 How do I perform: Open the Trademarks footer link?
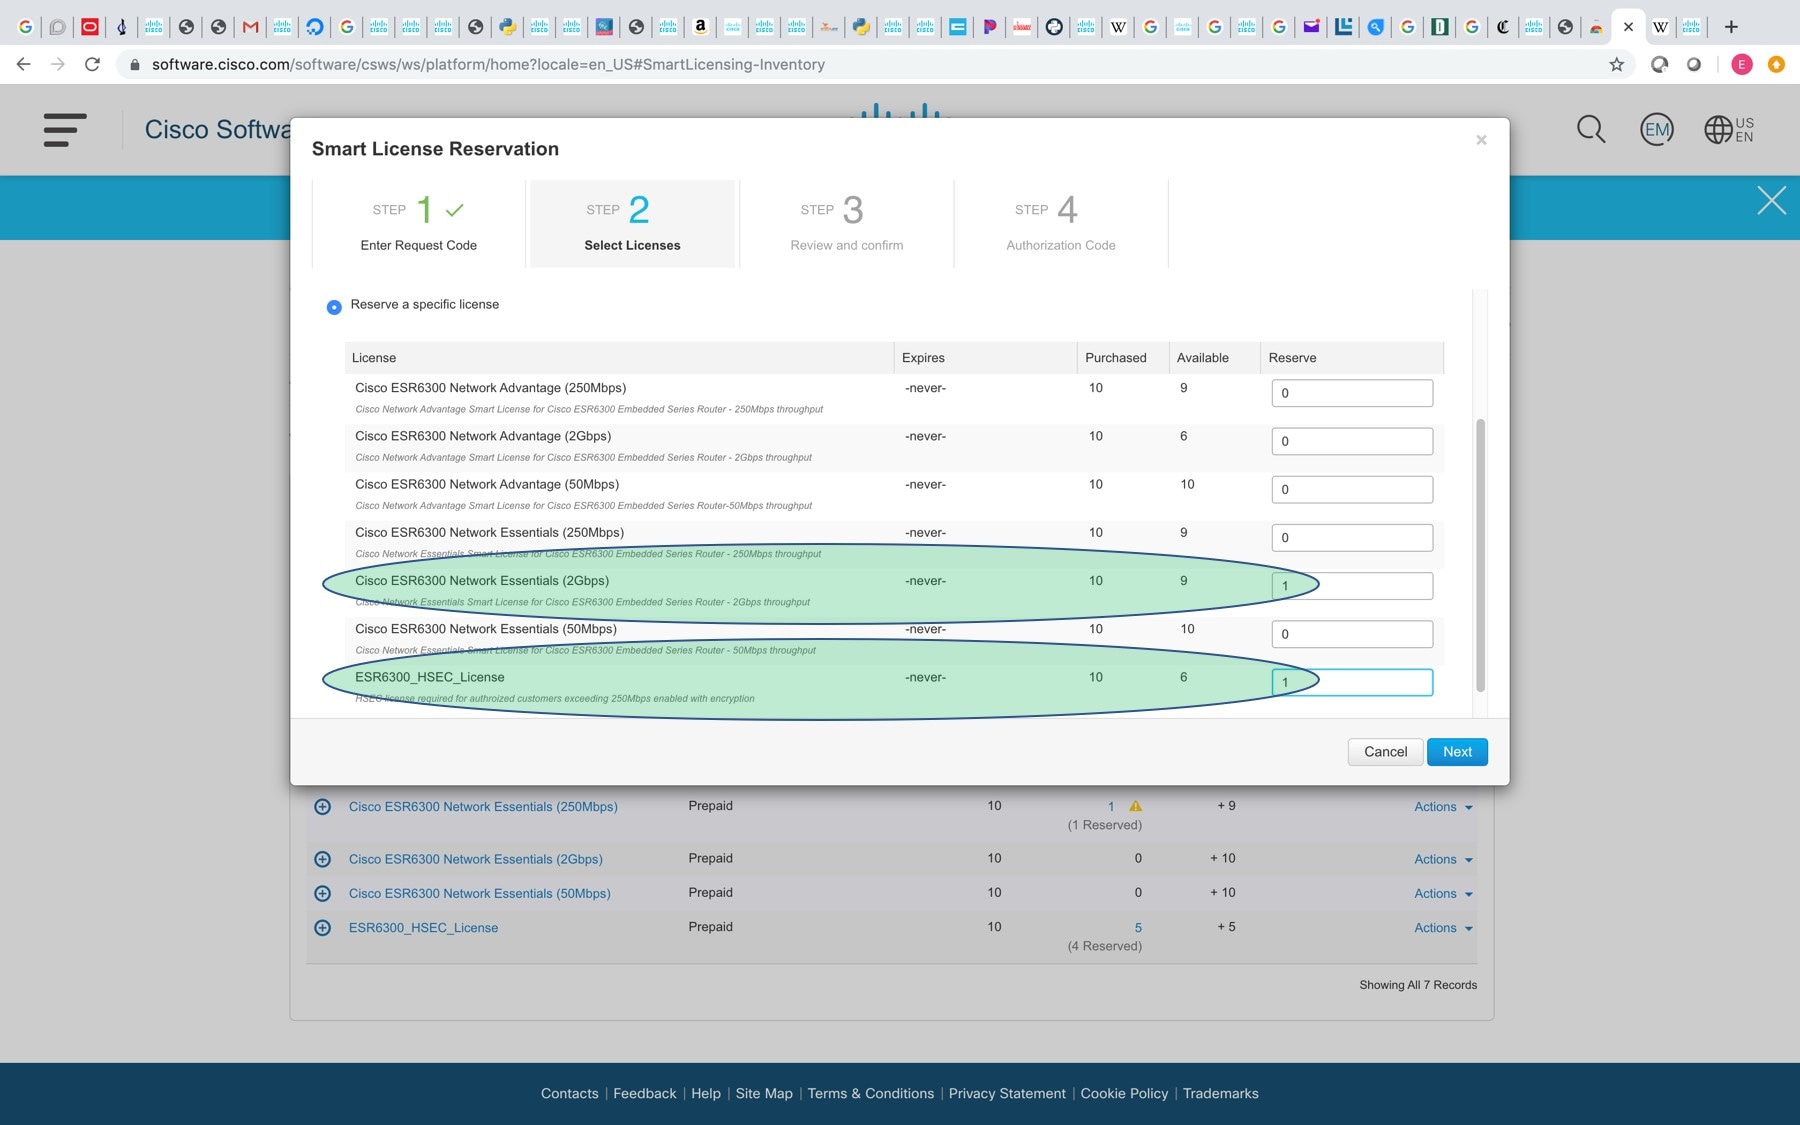pos(1220,1094)
